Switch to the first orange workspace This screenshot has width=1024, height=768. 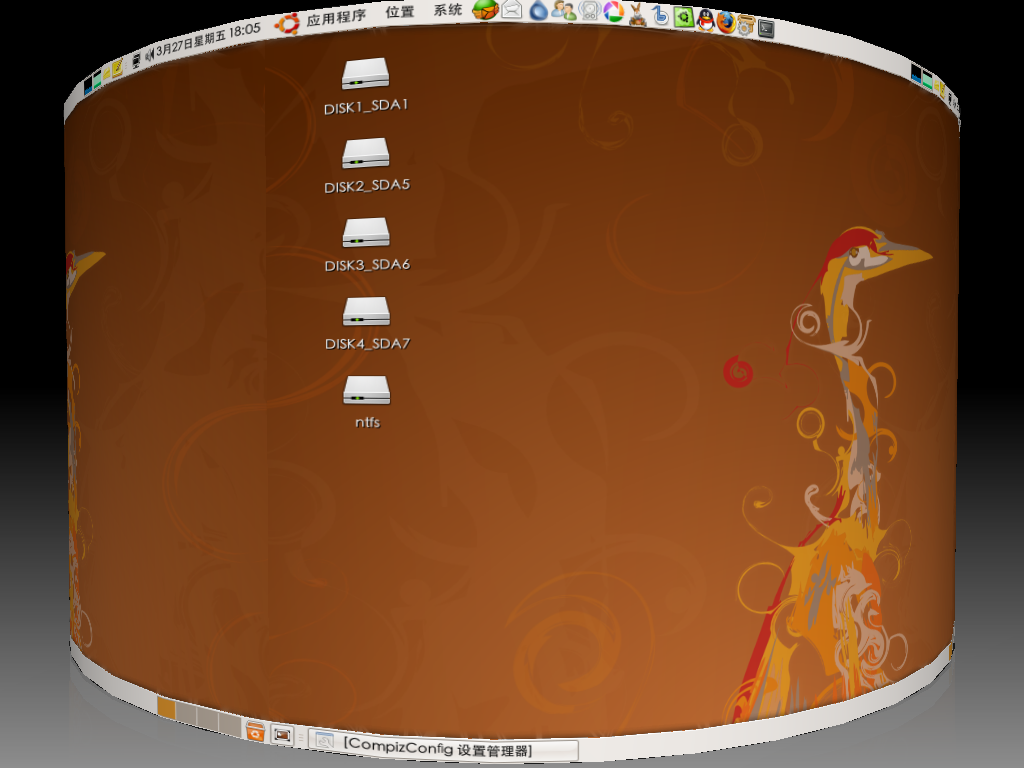click(x=167, y=708)
